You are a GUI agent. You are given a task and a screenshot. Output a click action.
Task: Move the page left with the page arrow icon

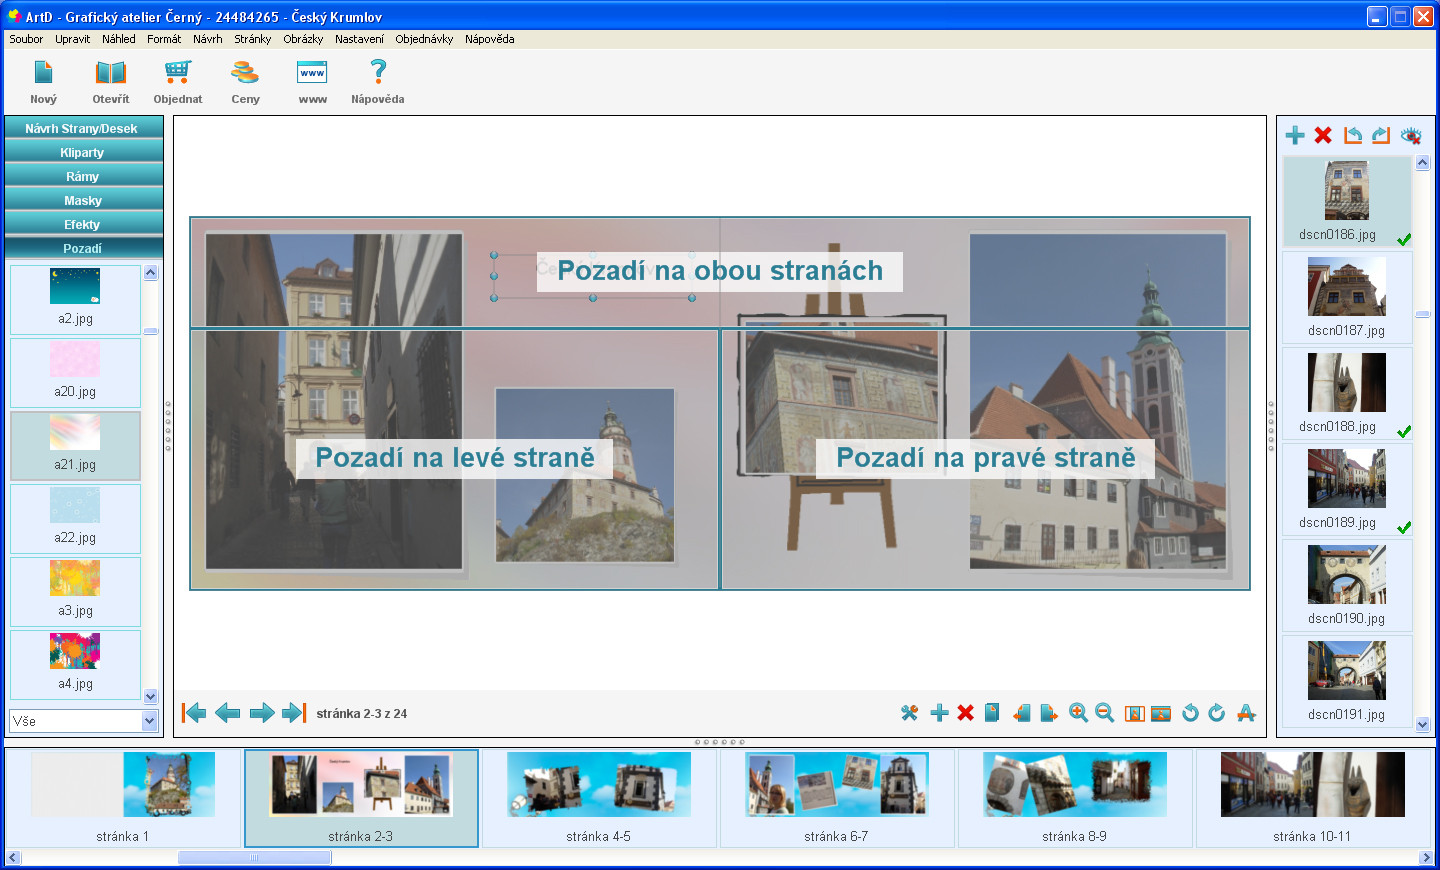point(1021,713)
